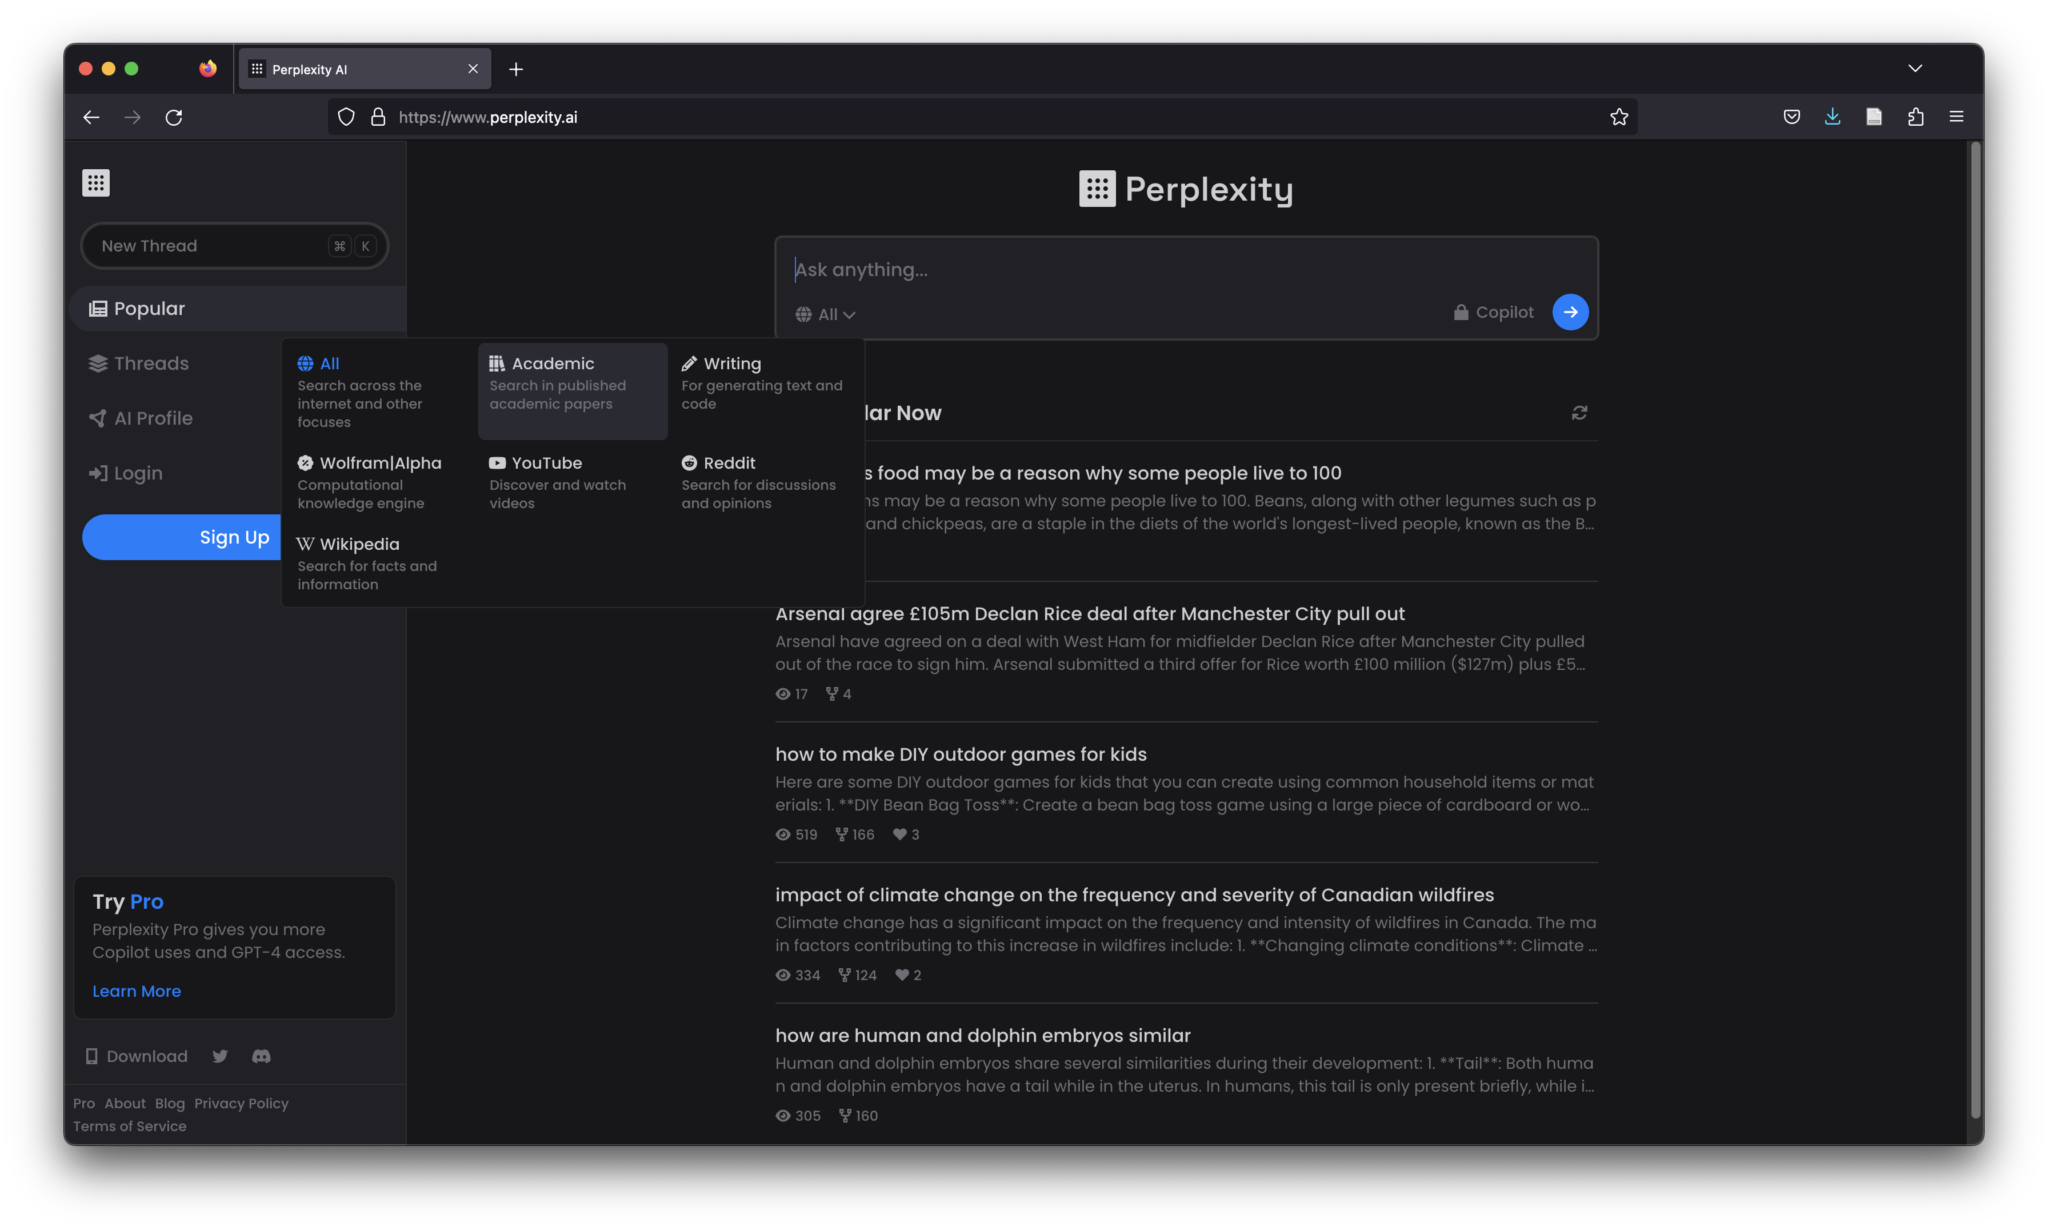This screenshot has height=1230, width=2048.
Task: Click the Ask anything input field
Action: [x=1185, y=269]
